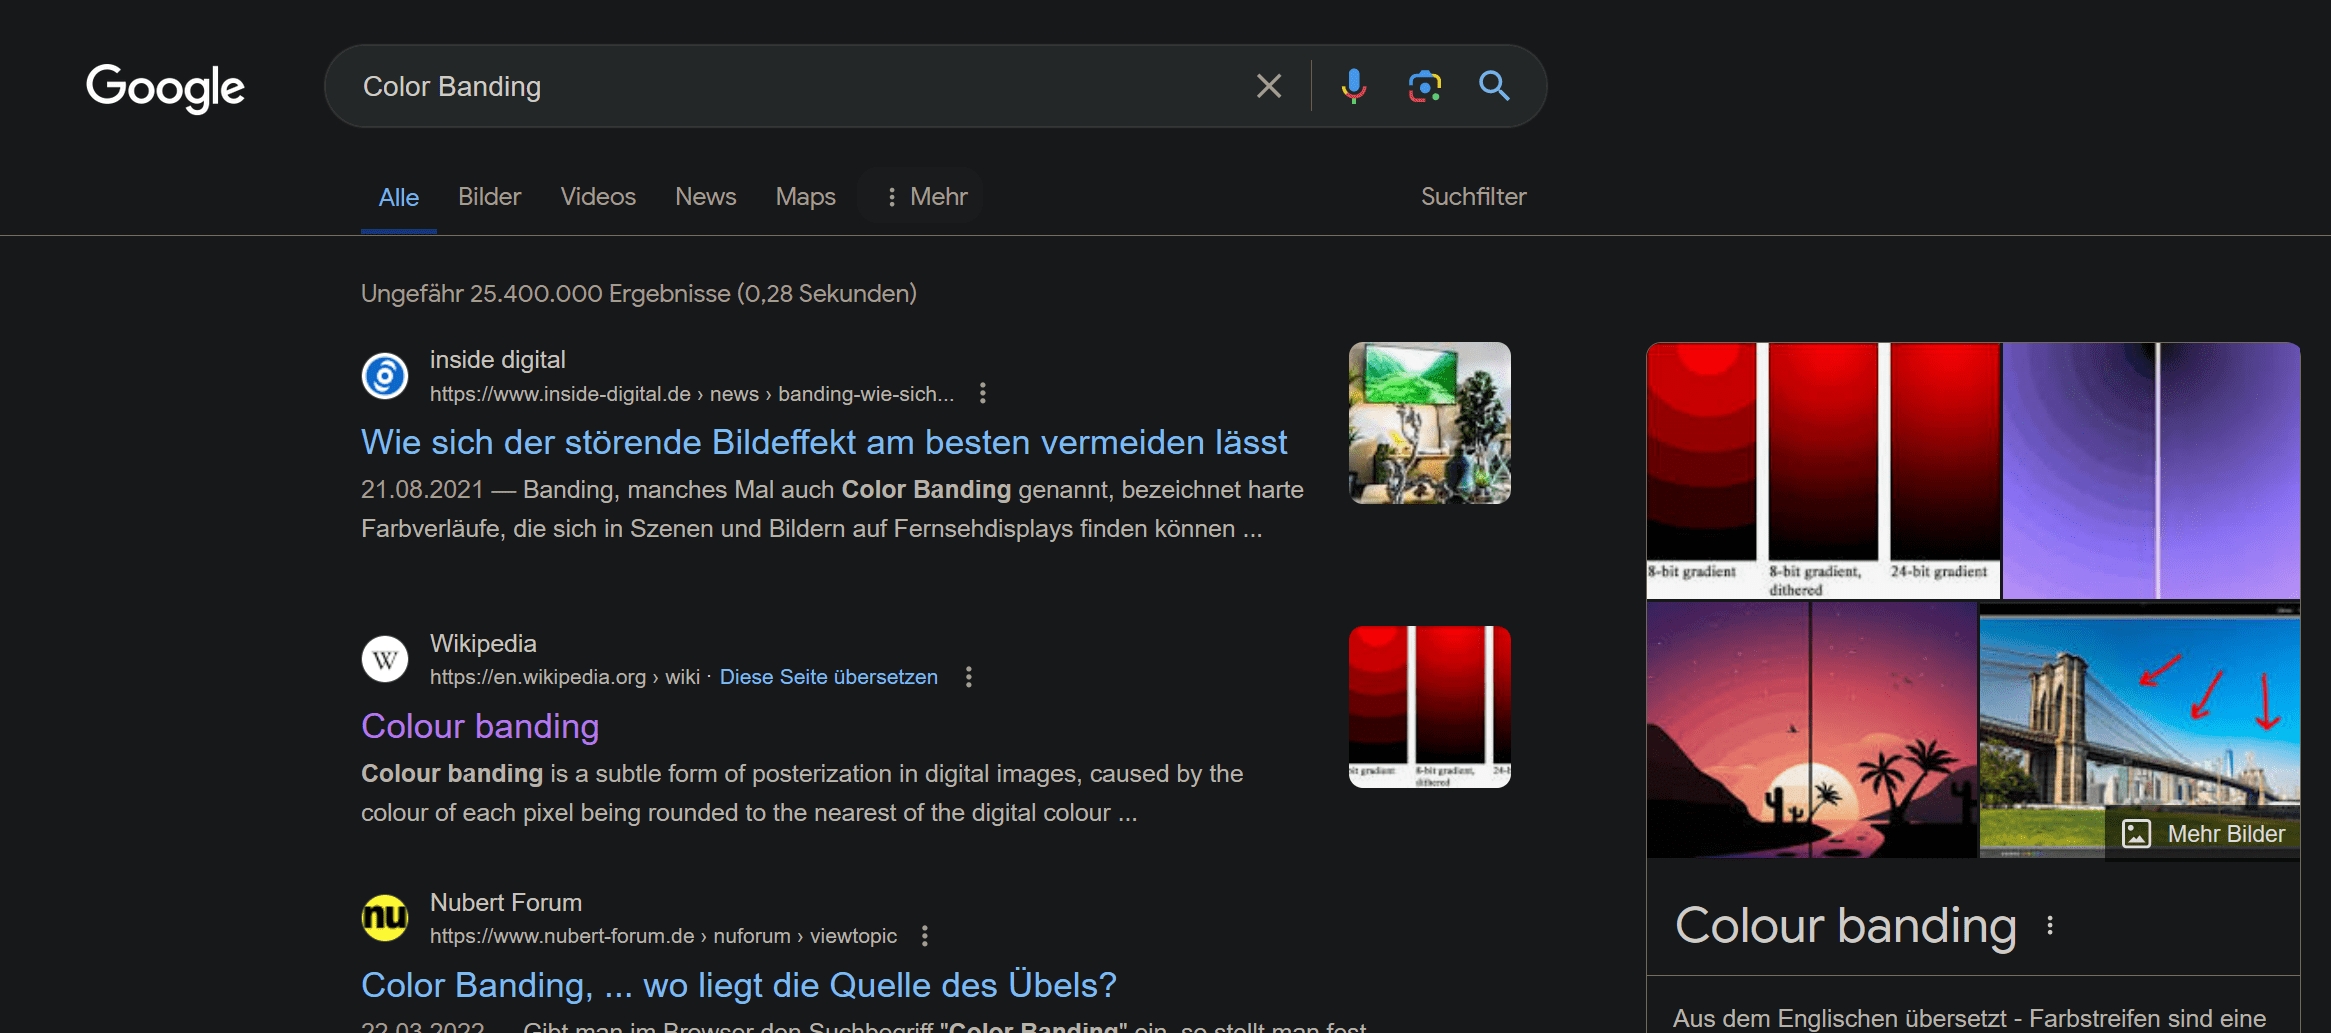Image resolution: width=2331 pixels, height=1033 pixels.
Task: Click the nubert-forum.de URL breadcrumb
Action: pos(663,936)
